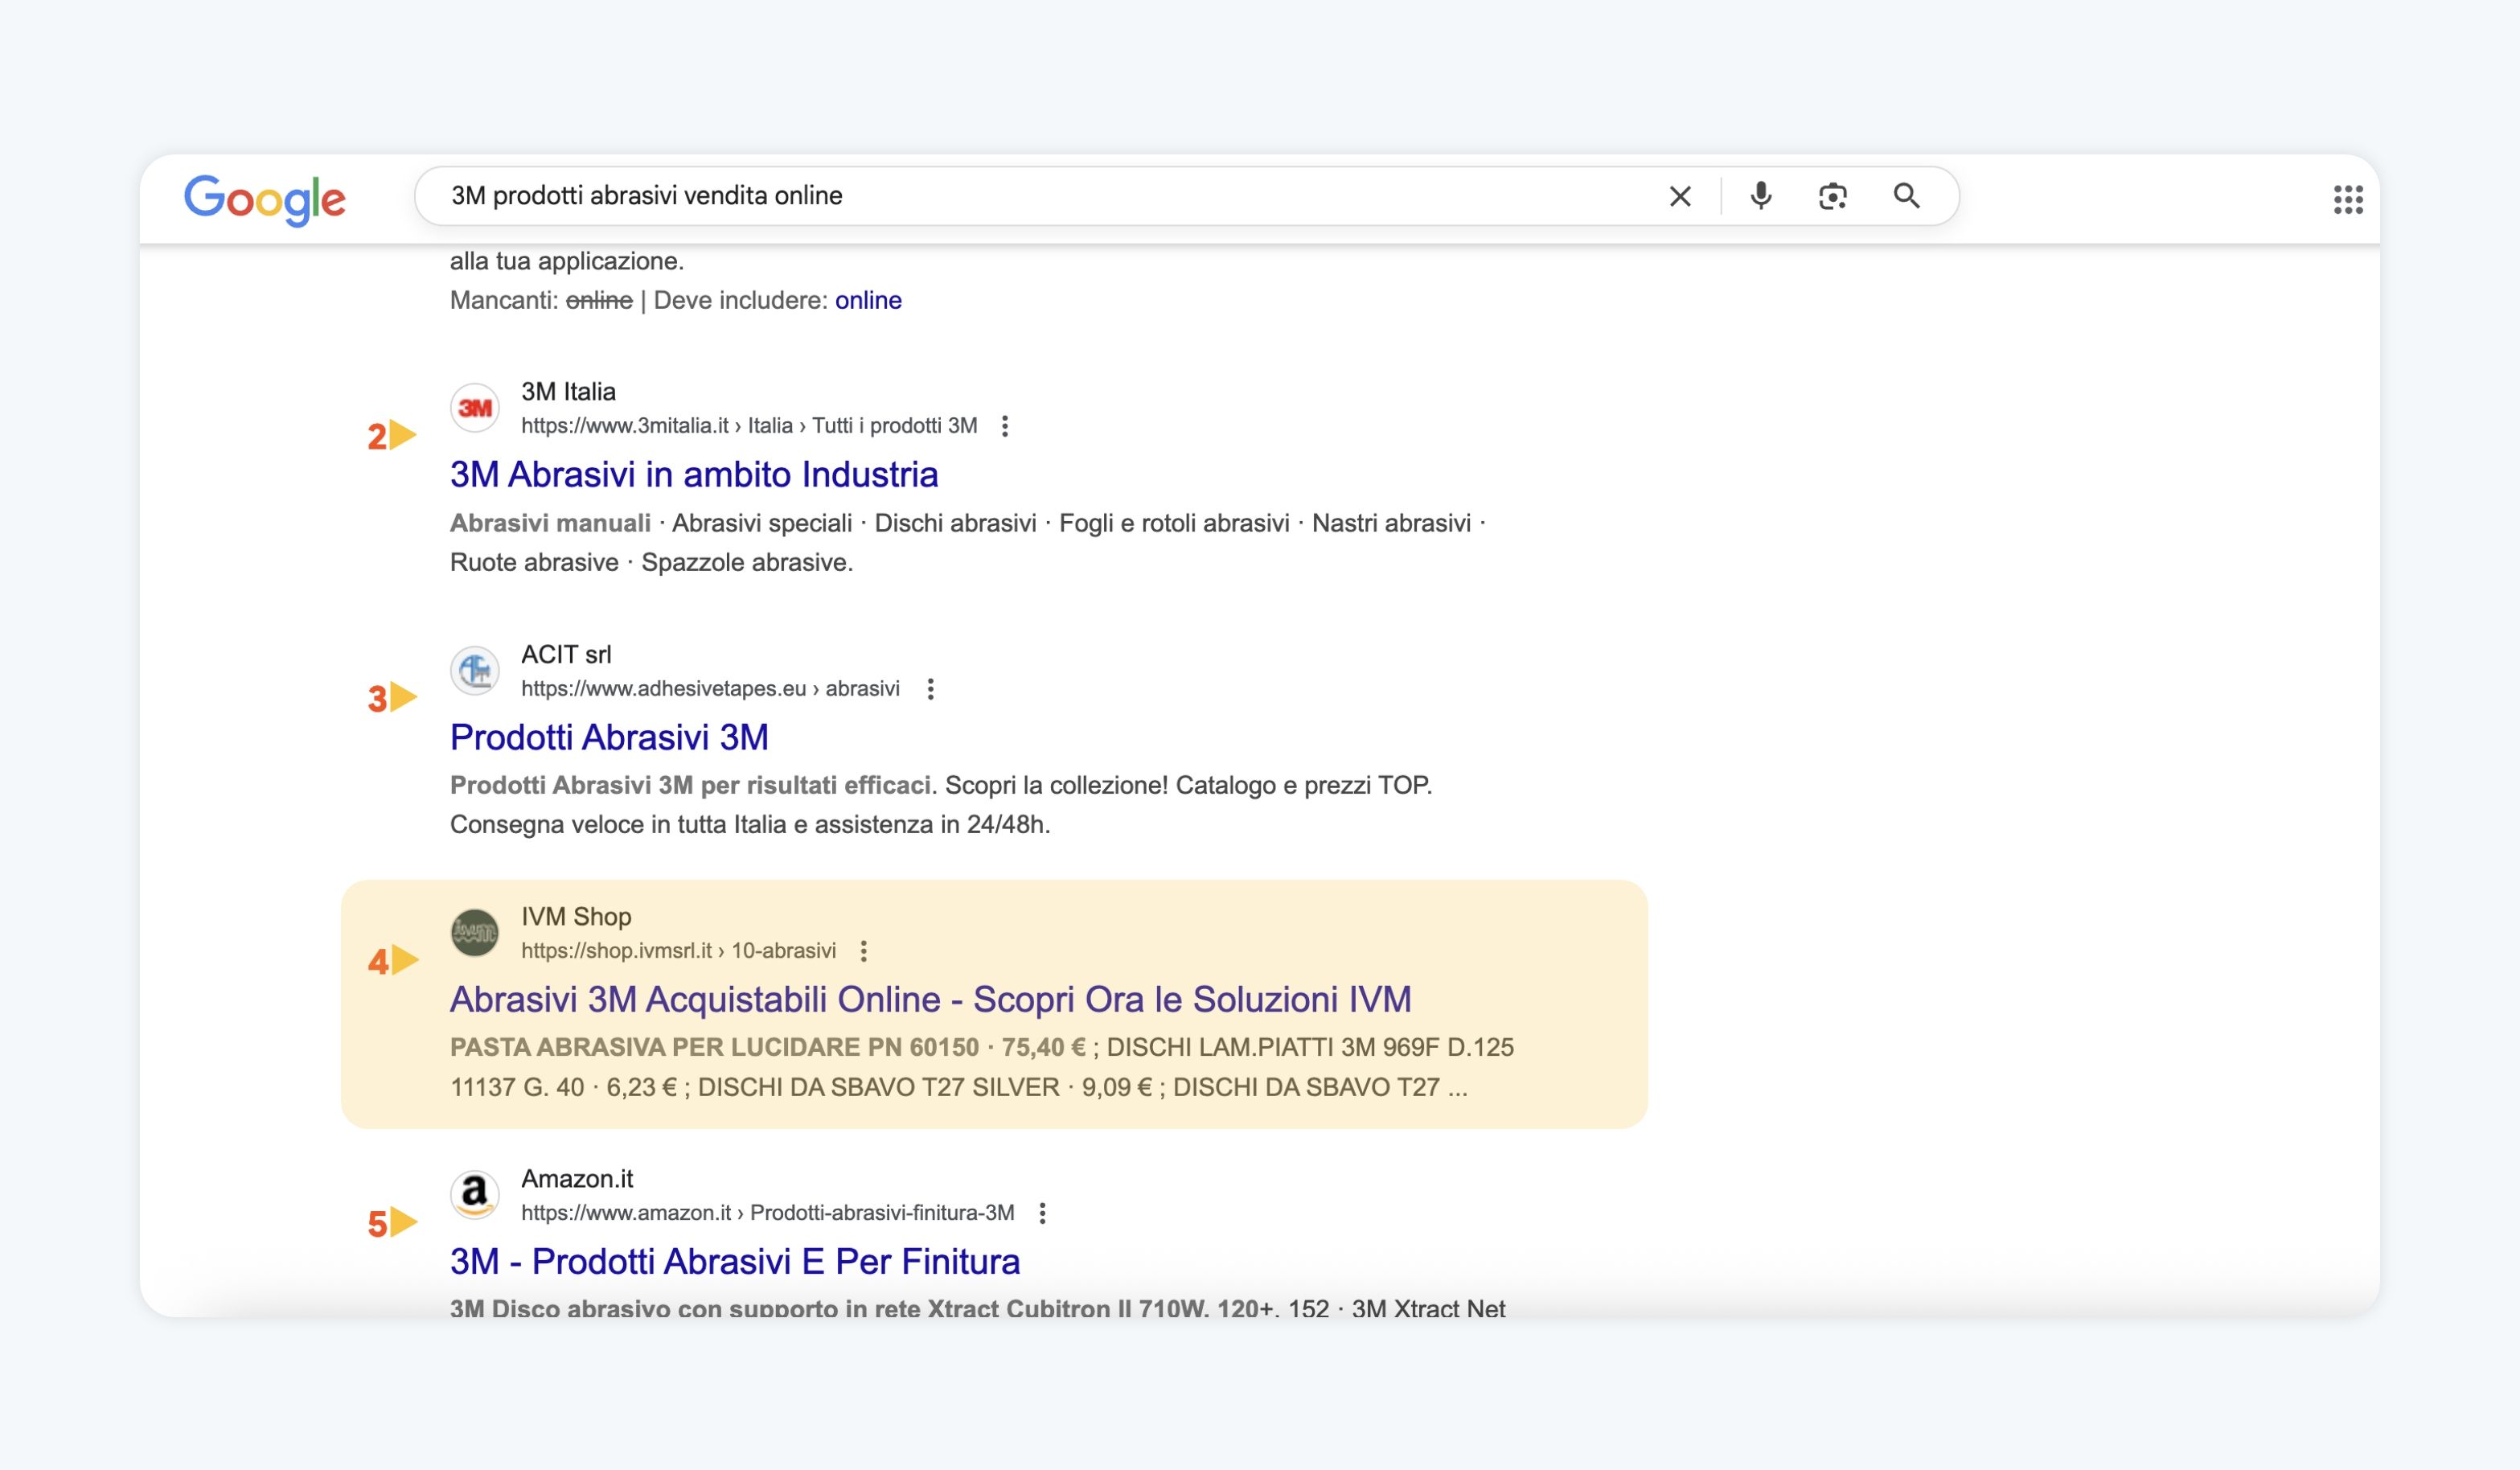
Task: Open "3M - Prodotti Abrasivi E Per Finitura"
Action: 734,1261
